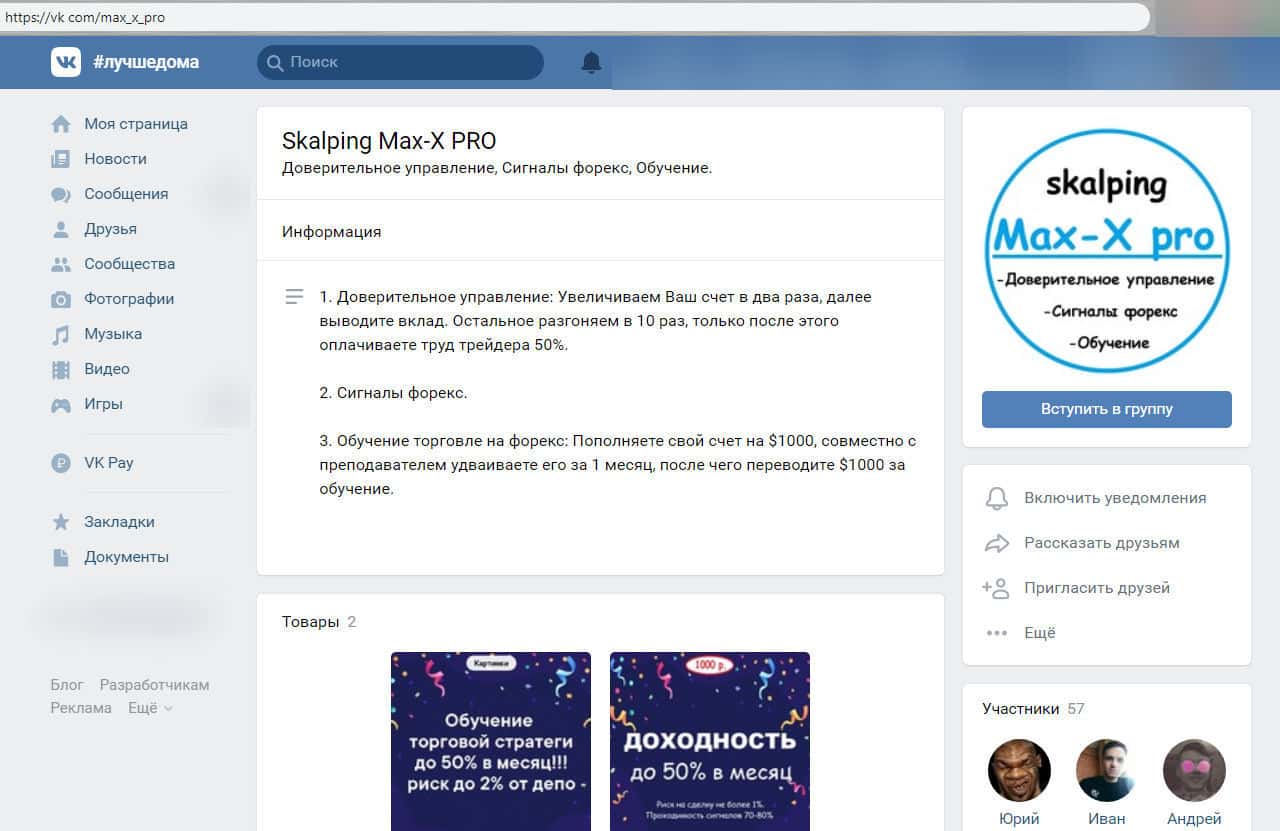Screen dimensions: 1280x831
Task: Open Сообщения chat icon
Action: (x=61, y=194)
